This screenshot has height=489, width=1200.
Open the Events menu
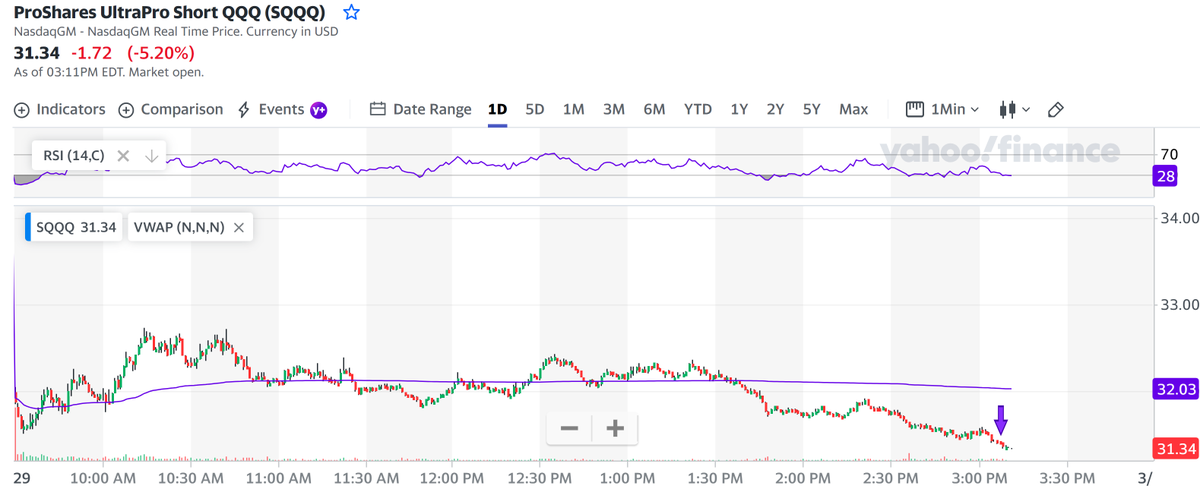282,109
